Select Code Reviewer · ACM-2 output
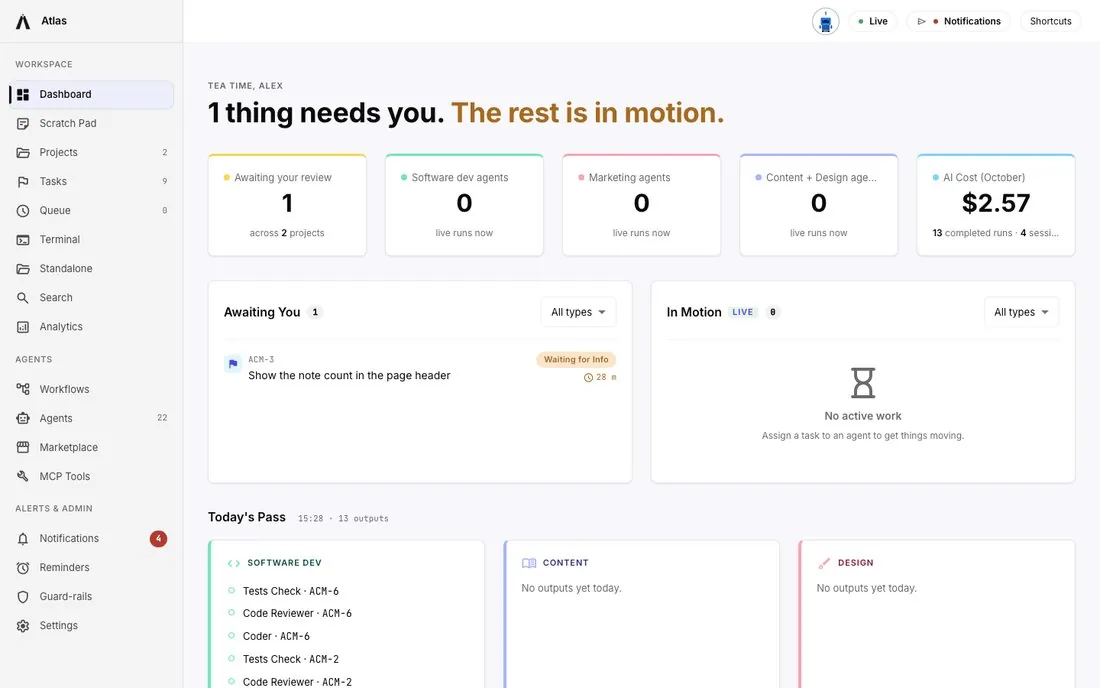Screen dimensions: 1100x688 pyautogui.click(x=297, y=682)
